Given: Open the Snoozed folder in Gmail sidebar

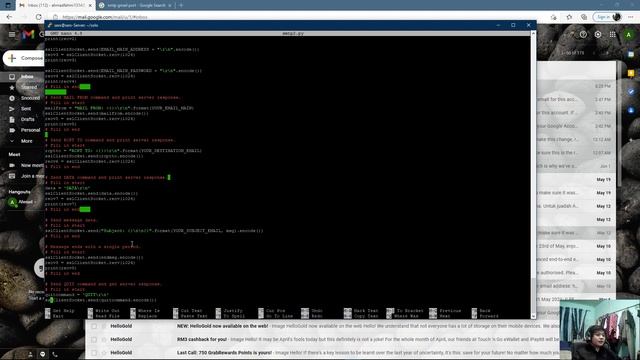Looking at the screenshot, I should click(x=31, y=98).
